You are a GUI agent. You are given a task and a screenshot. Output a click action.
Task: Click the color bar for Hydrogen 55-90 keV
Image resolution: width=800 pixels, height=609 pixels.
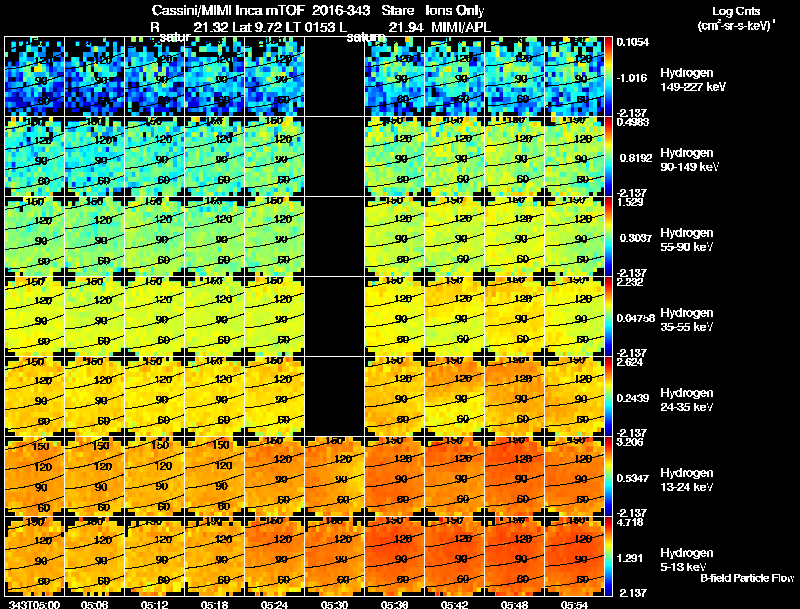(608, 237)
